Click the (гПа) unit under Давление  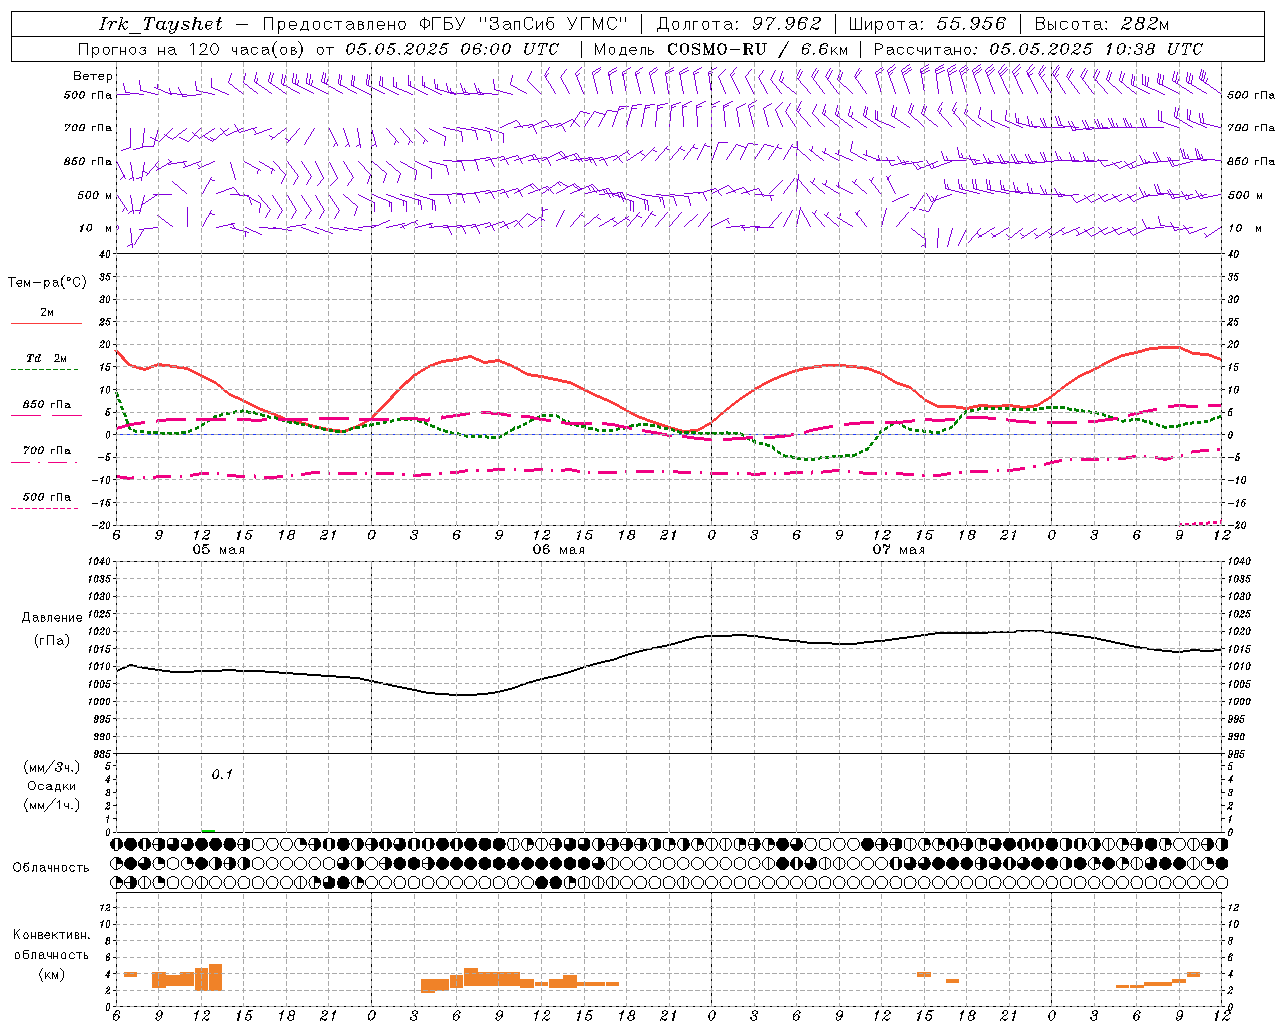(52, 640)
